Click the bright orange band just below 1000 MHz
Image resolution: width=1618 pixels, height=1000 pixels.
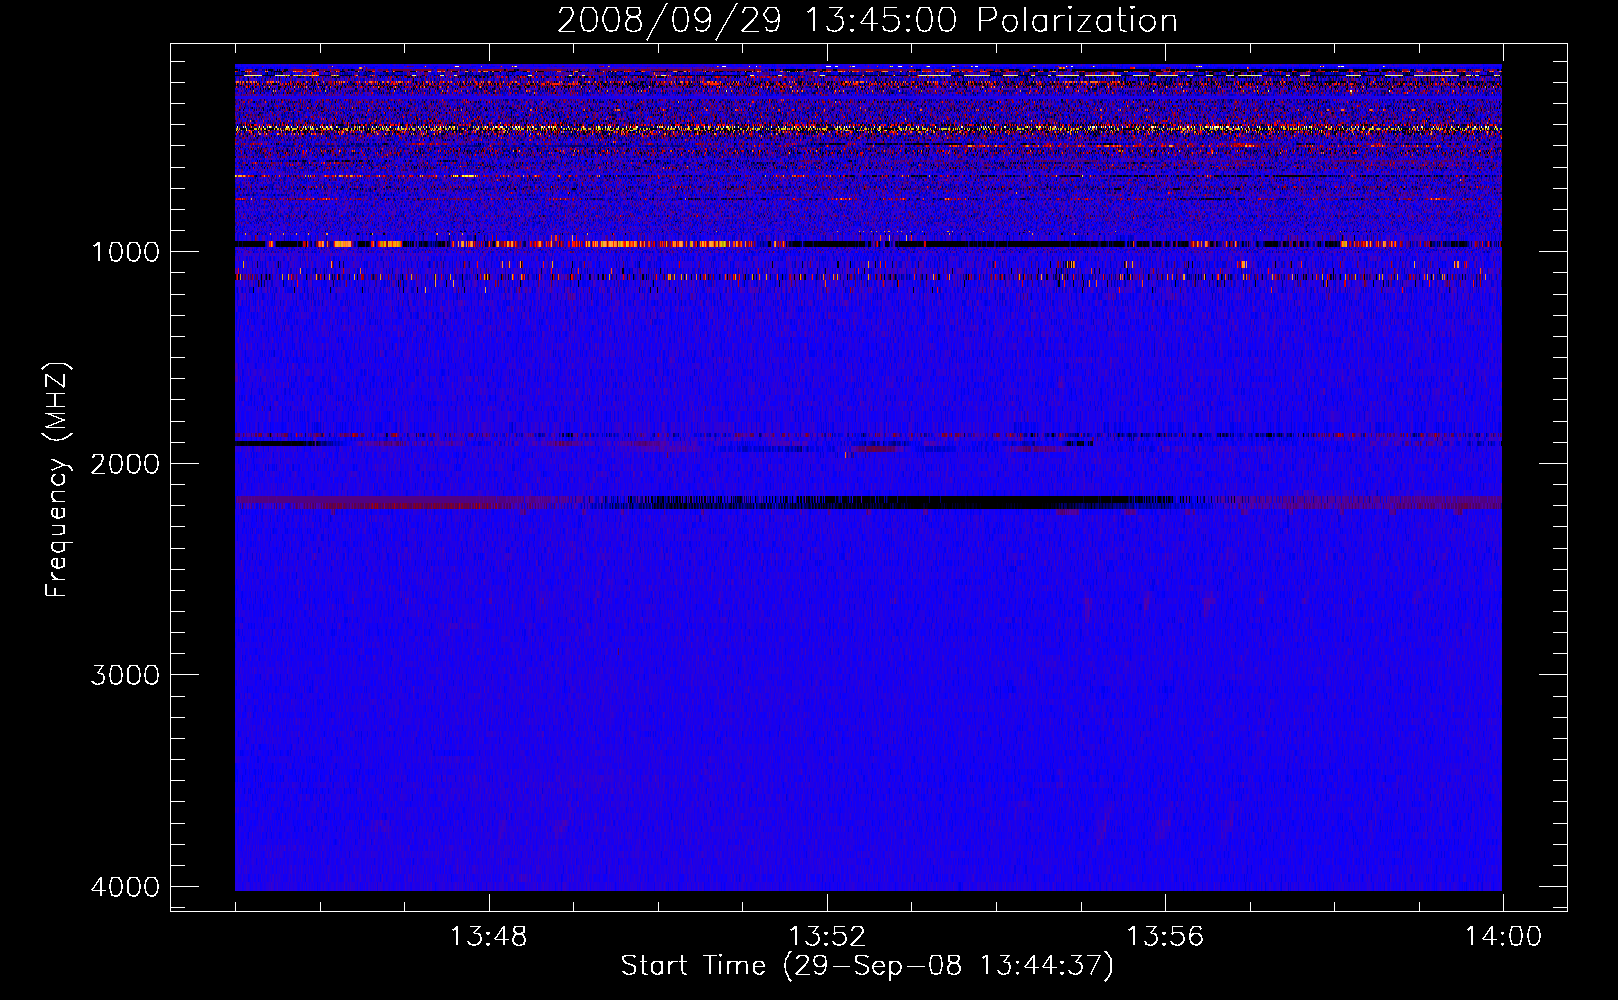[868, 244]
